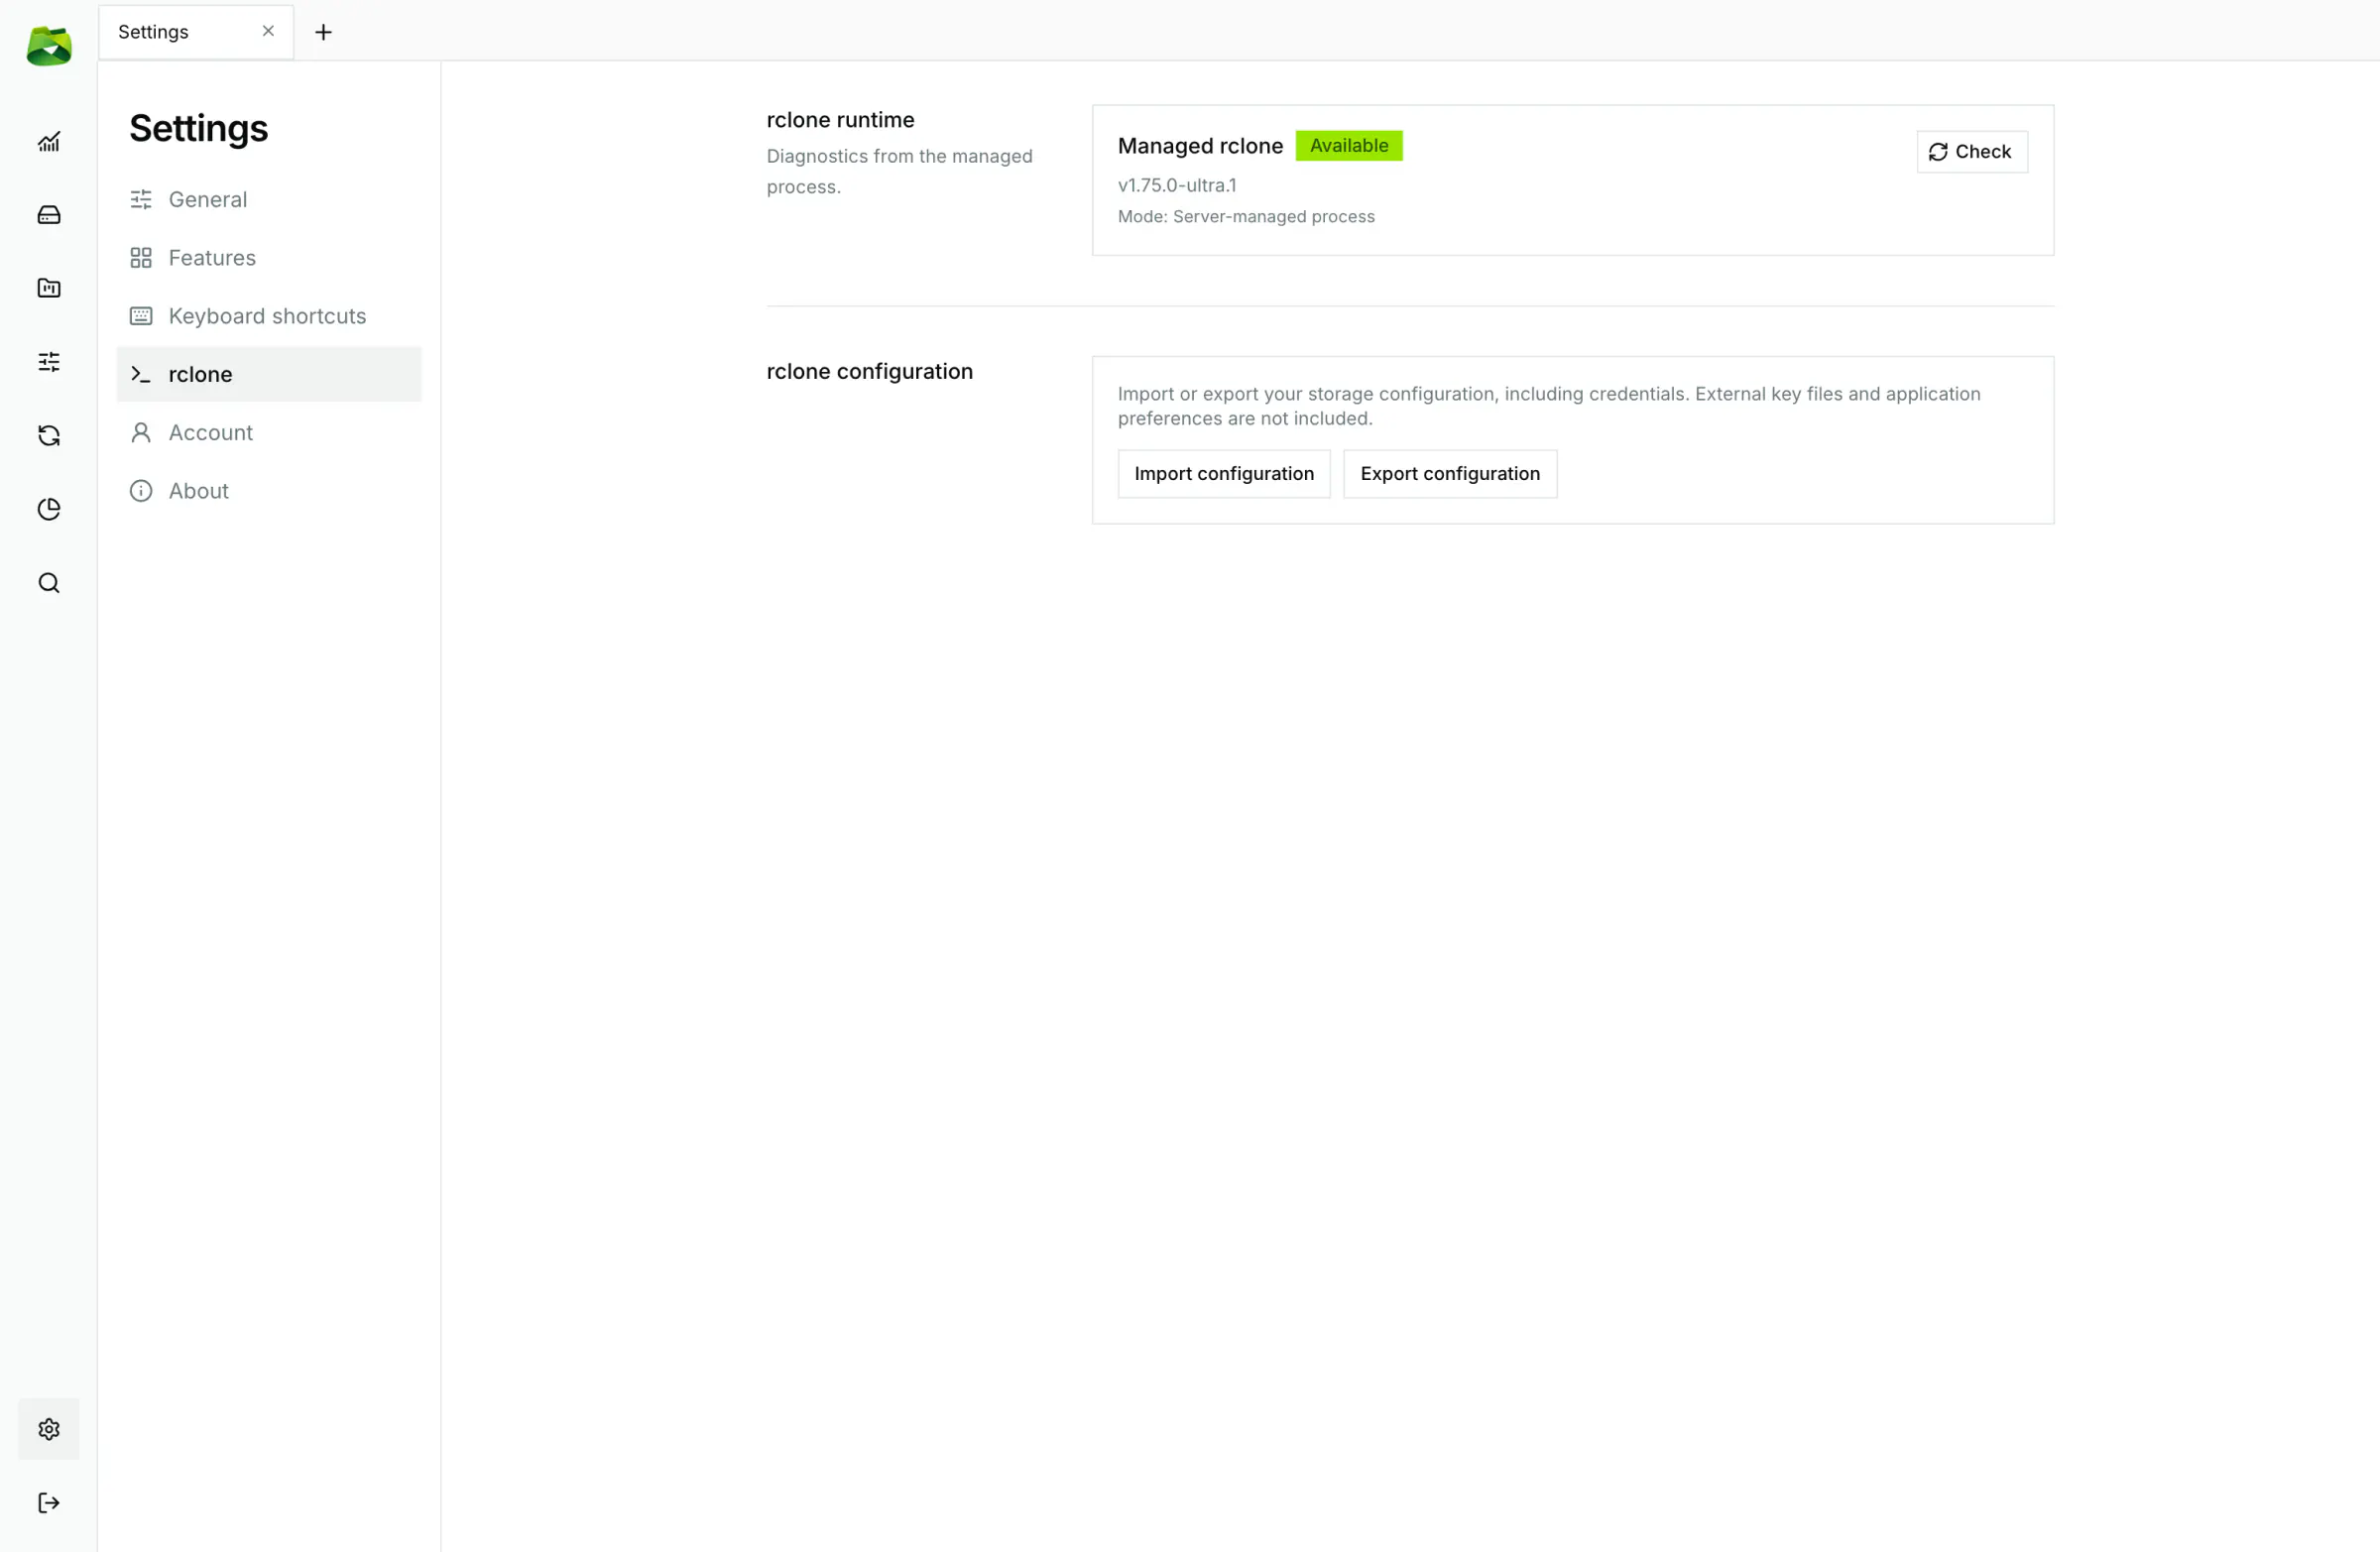
Task: Open General settings section
Action: click(x=269, y=199)
